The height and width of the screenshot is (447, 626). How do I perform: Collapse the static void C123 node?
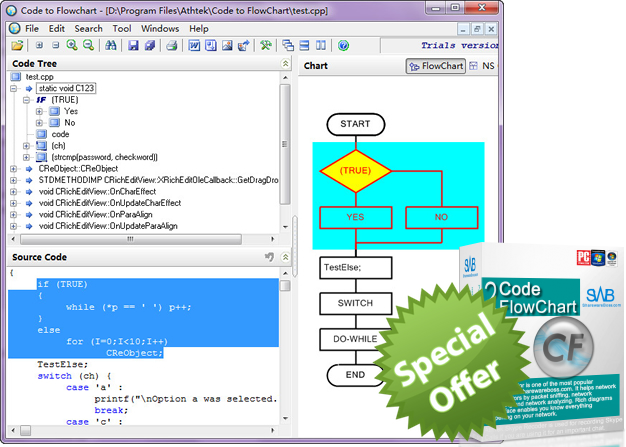(x=13, y=88)
